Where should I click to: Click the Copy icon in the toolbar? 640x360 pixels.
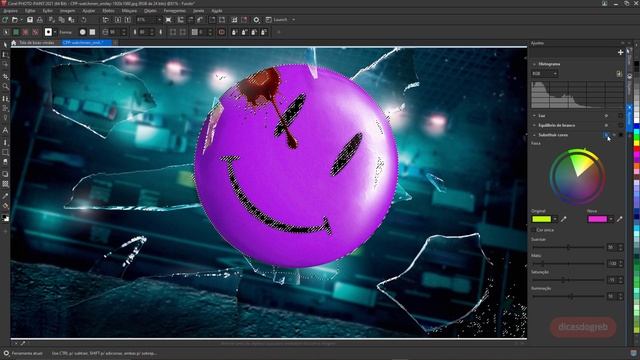pyautogui.click(x=62, y=20)
